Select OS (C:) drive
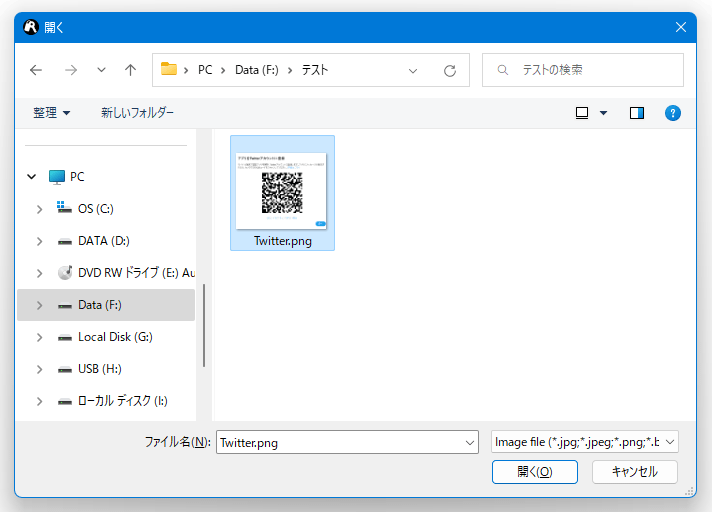Viewport: 712px width, 512px height. (x=95, y=209)
